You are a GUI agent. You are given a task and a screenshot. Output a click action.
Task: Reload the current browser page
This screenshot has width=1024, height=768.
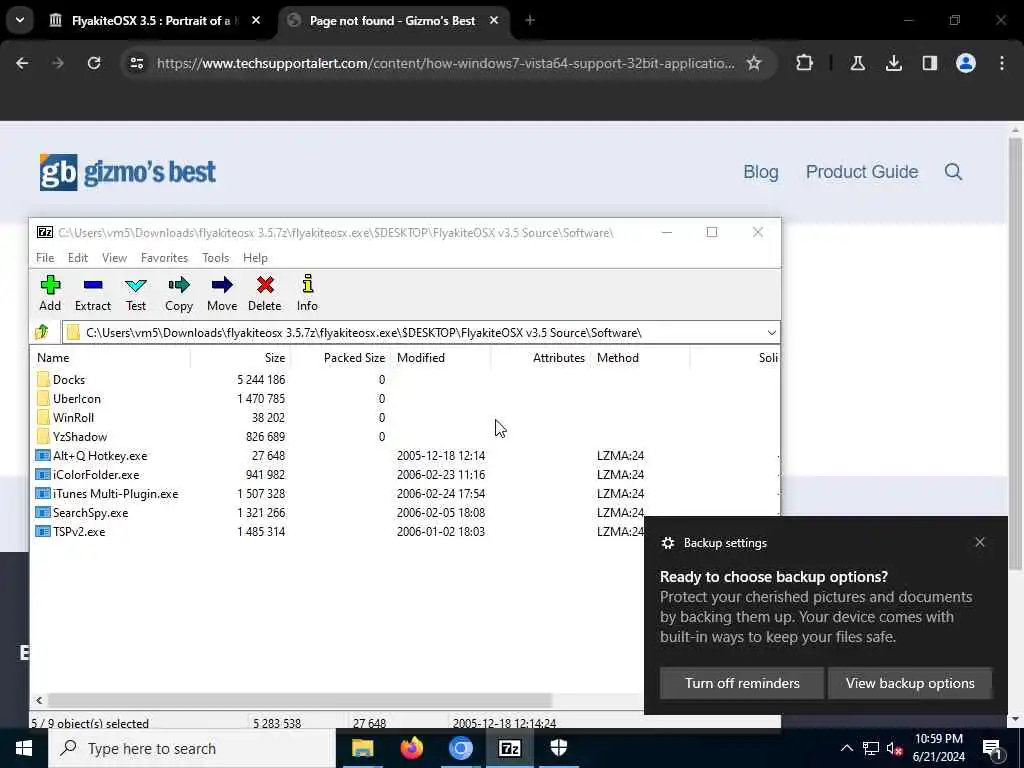pyautogui.click(x=94, y=63)
